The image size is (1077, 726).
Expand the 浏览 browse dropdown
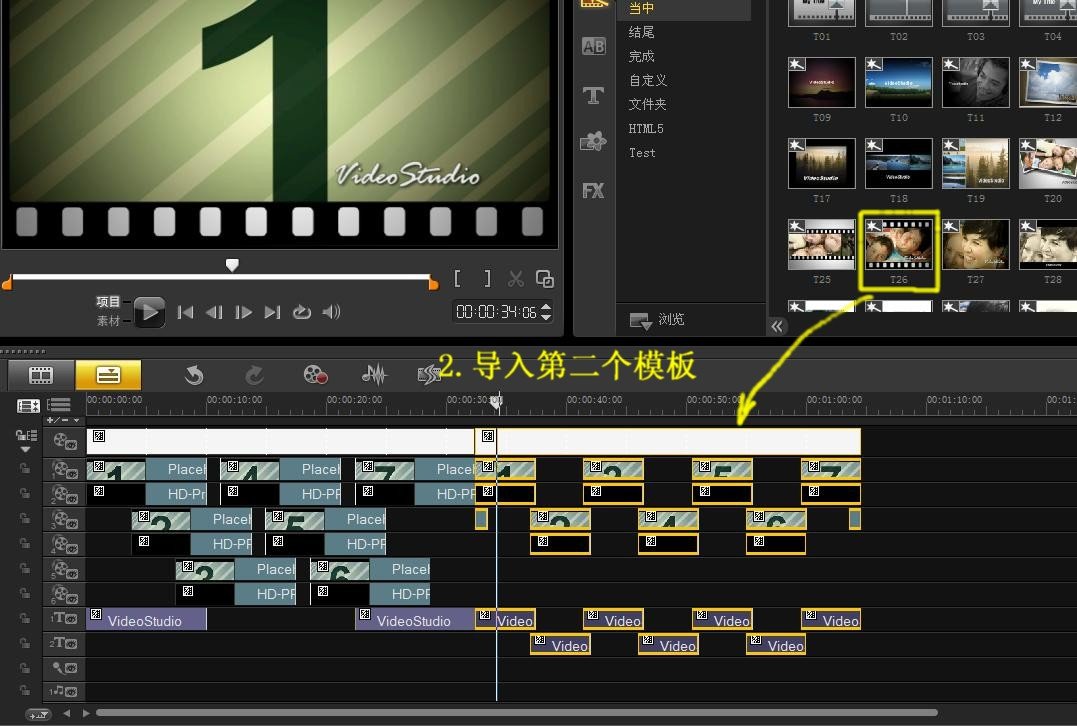(x=640, y=321)
